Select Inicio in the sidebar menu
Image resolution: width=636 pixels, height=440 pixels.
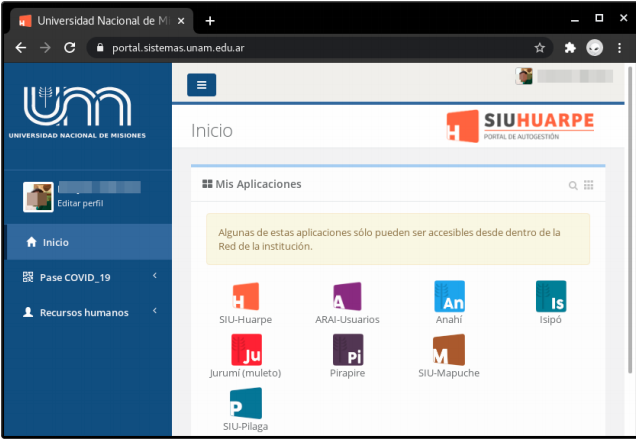(x=89, y=242)
